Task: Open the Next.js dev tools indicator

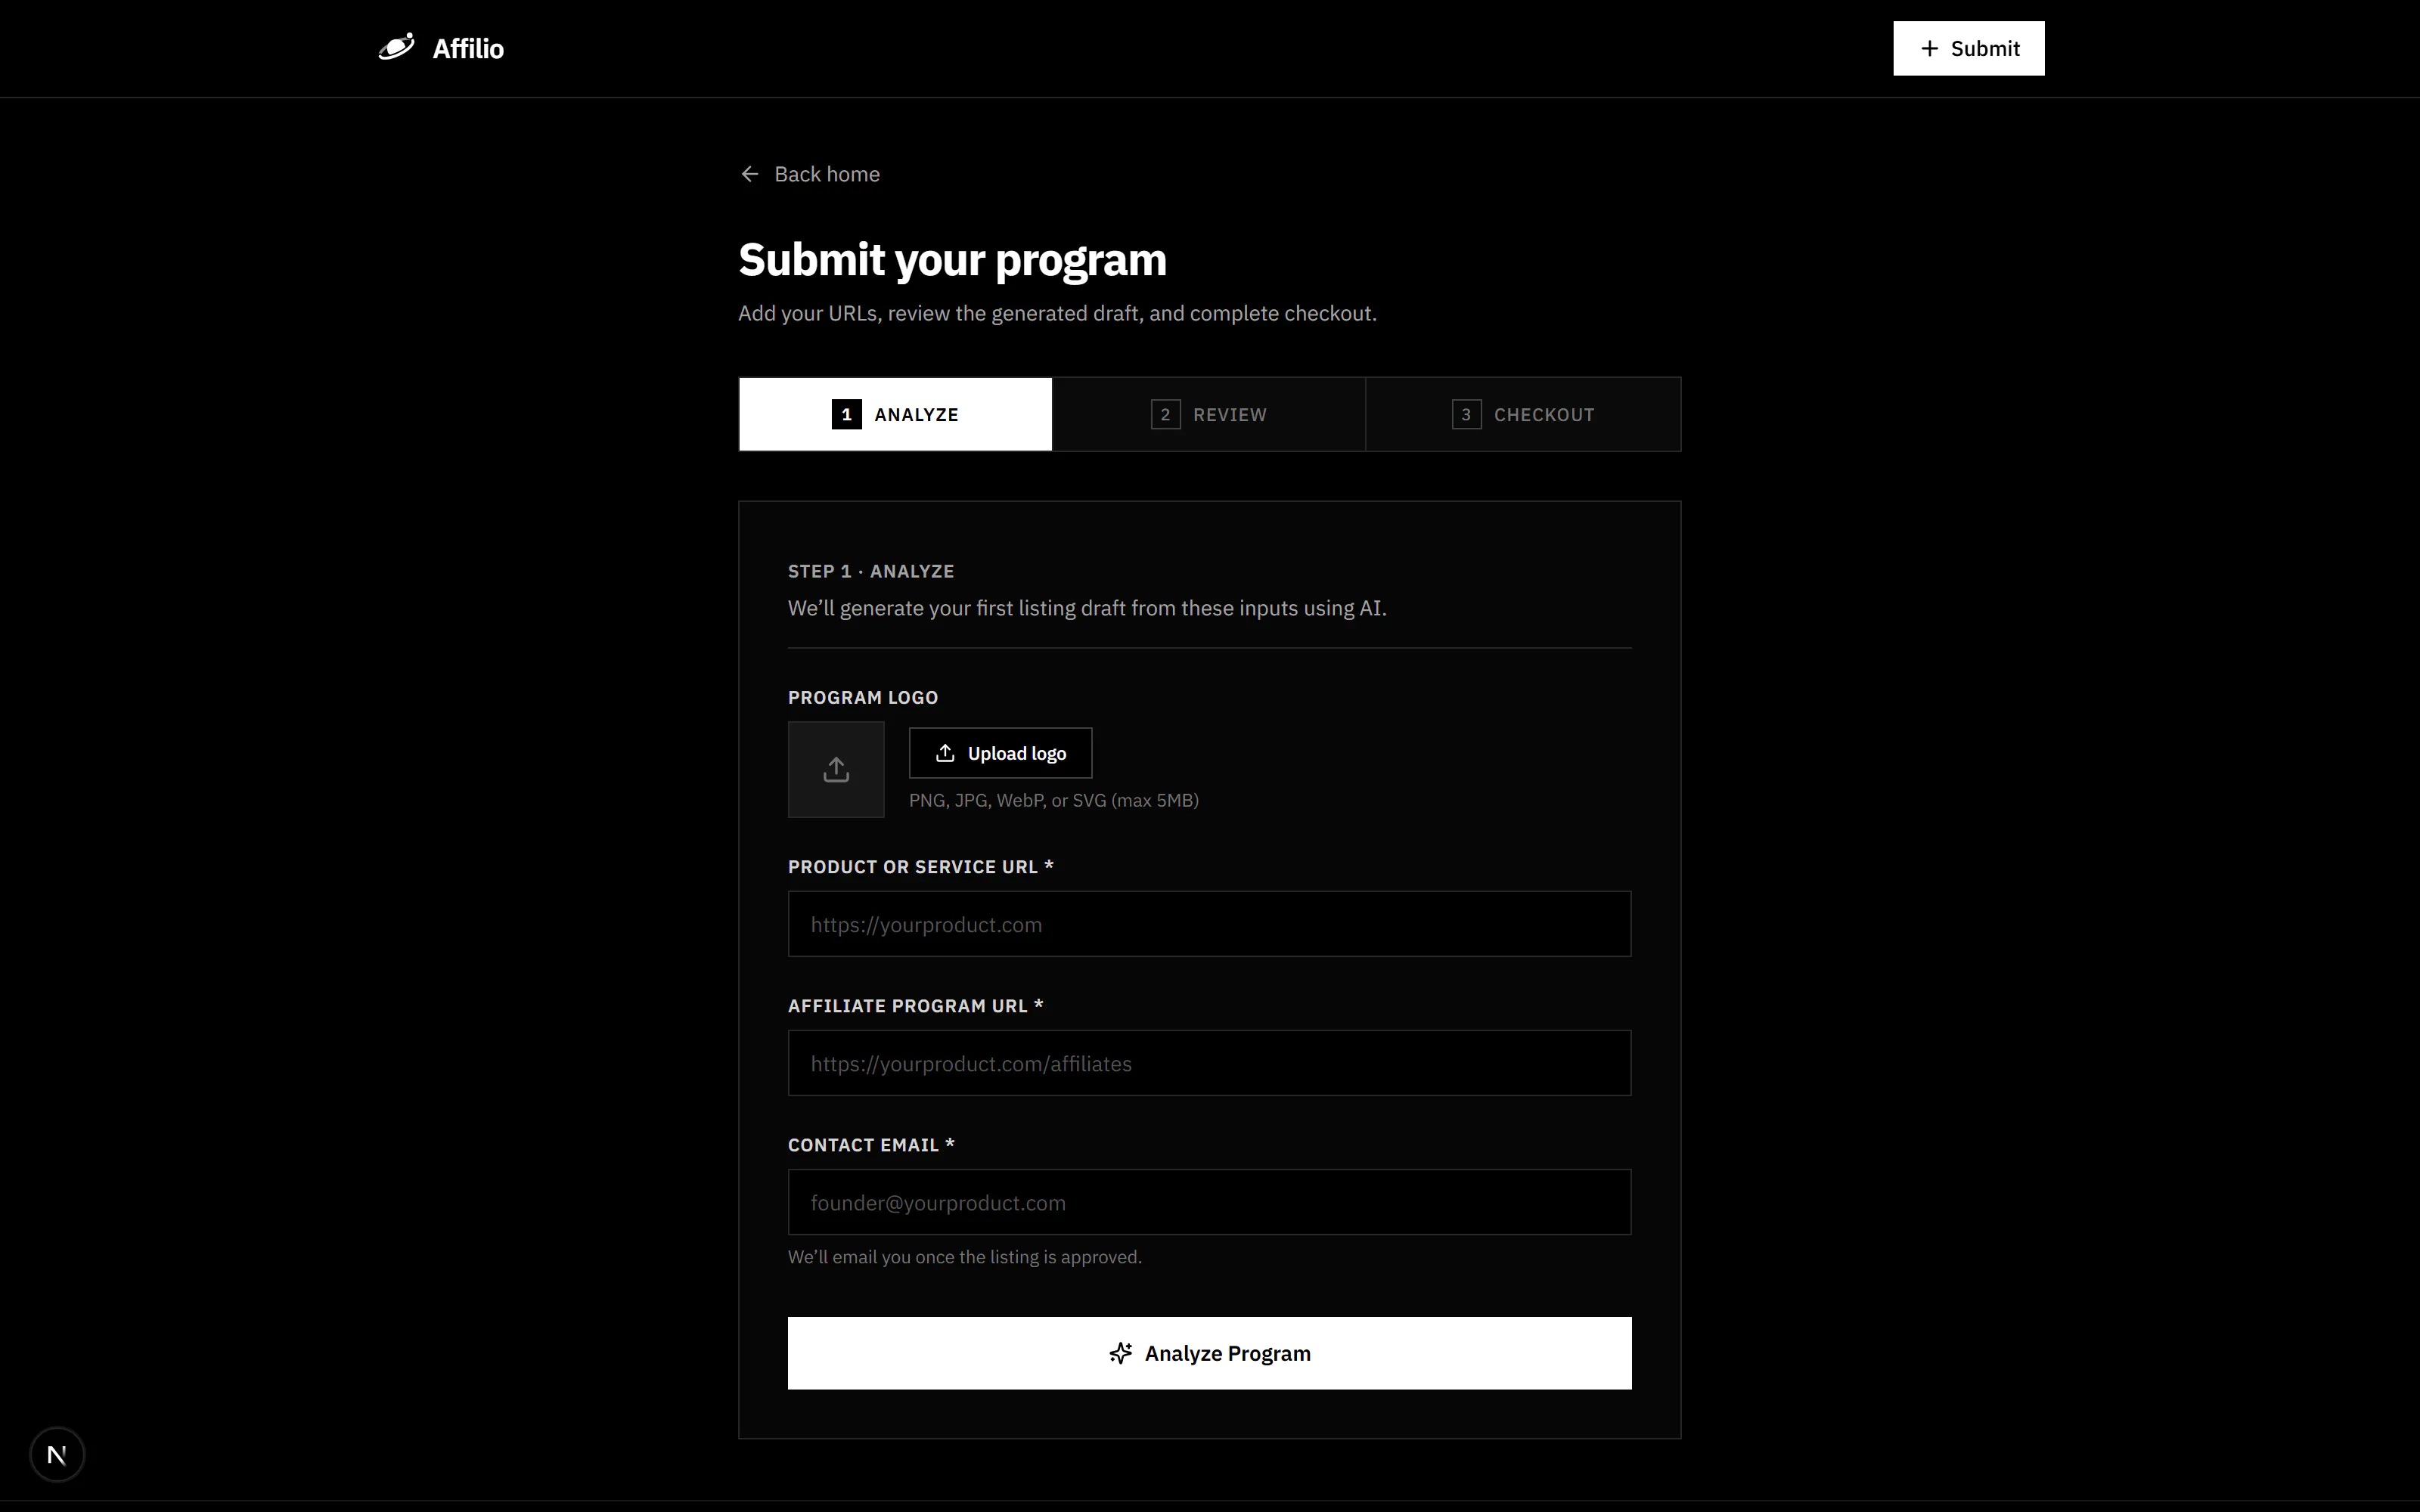Action: point(57,1454)
